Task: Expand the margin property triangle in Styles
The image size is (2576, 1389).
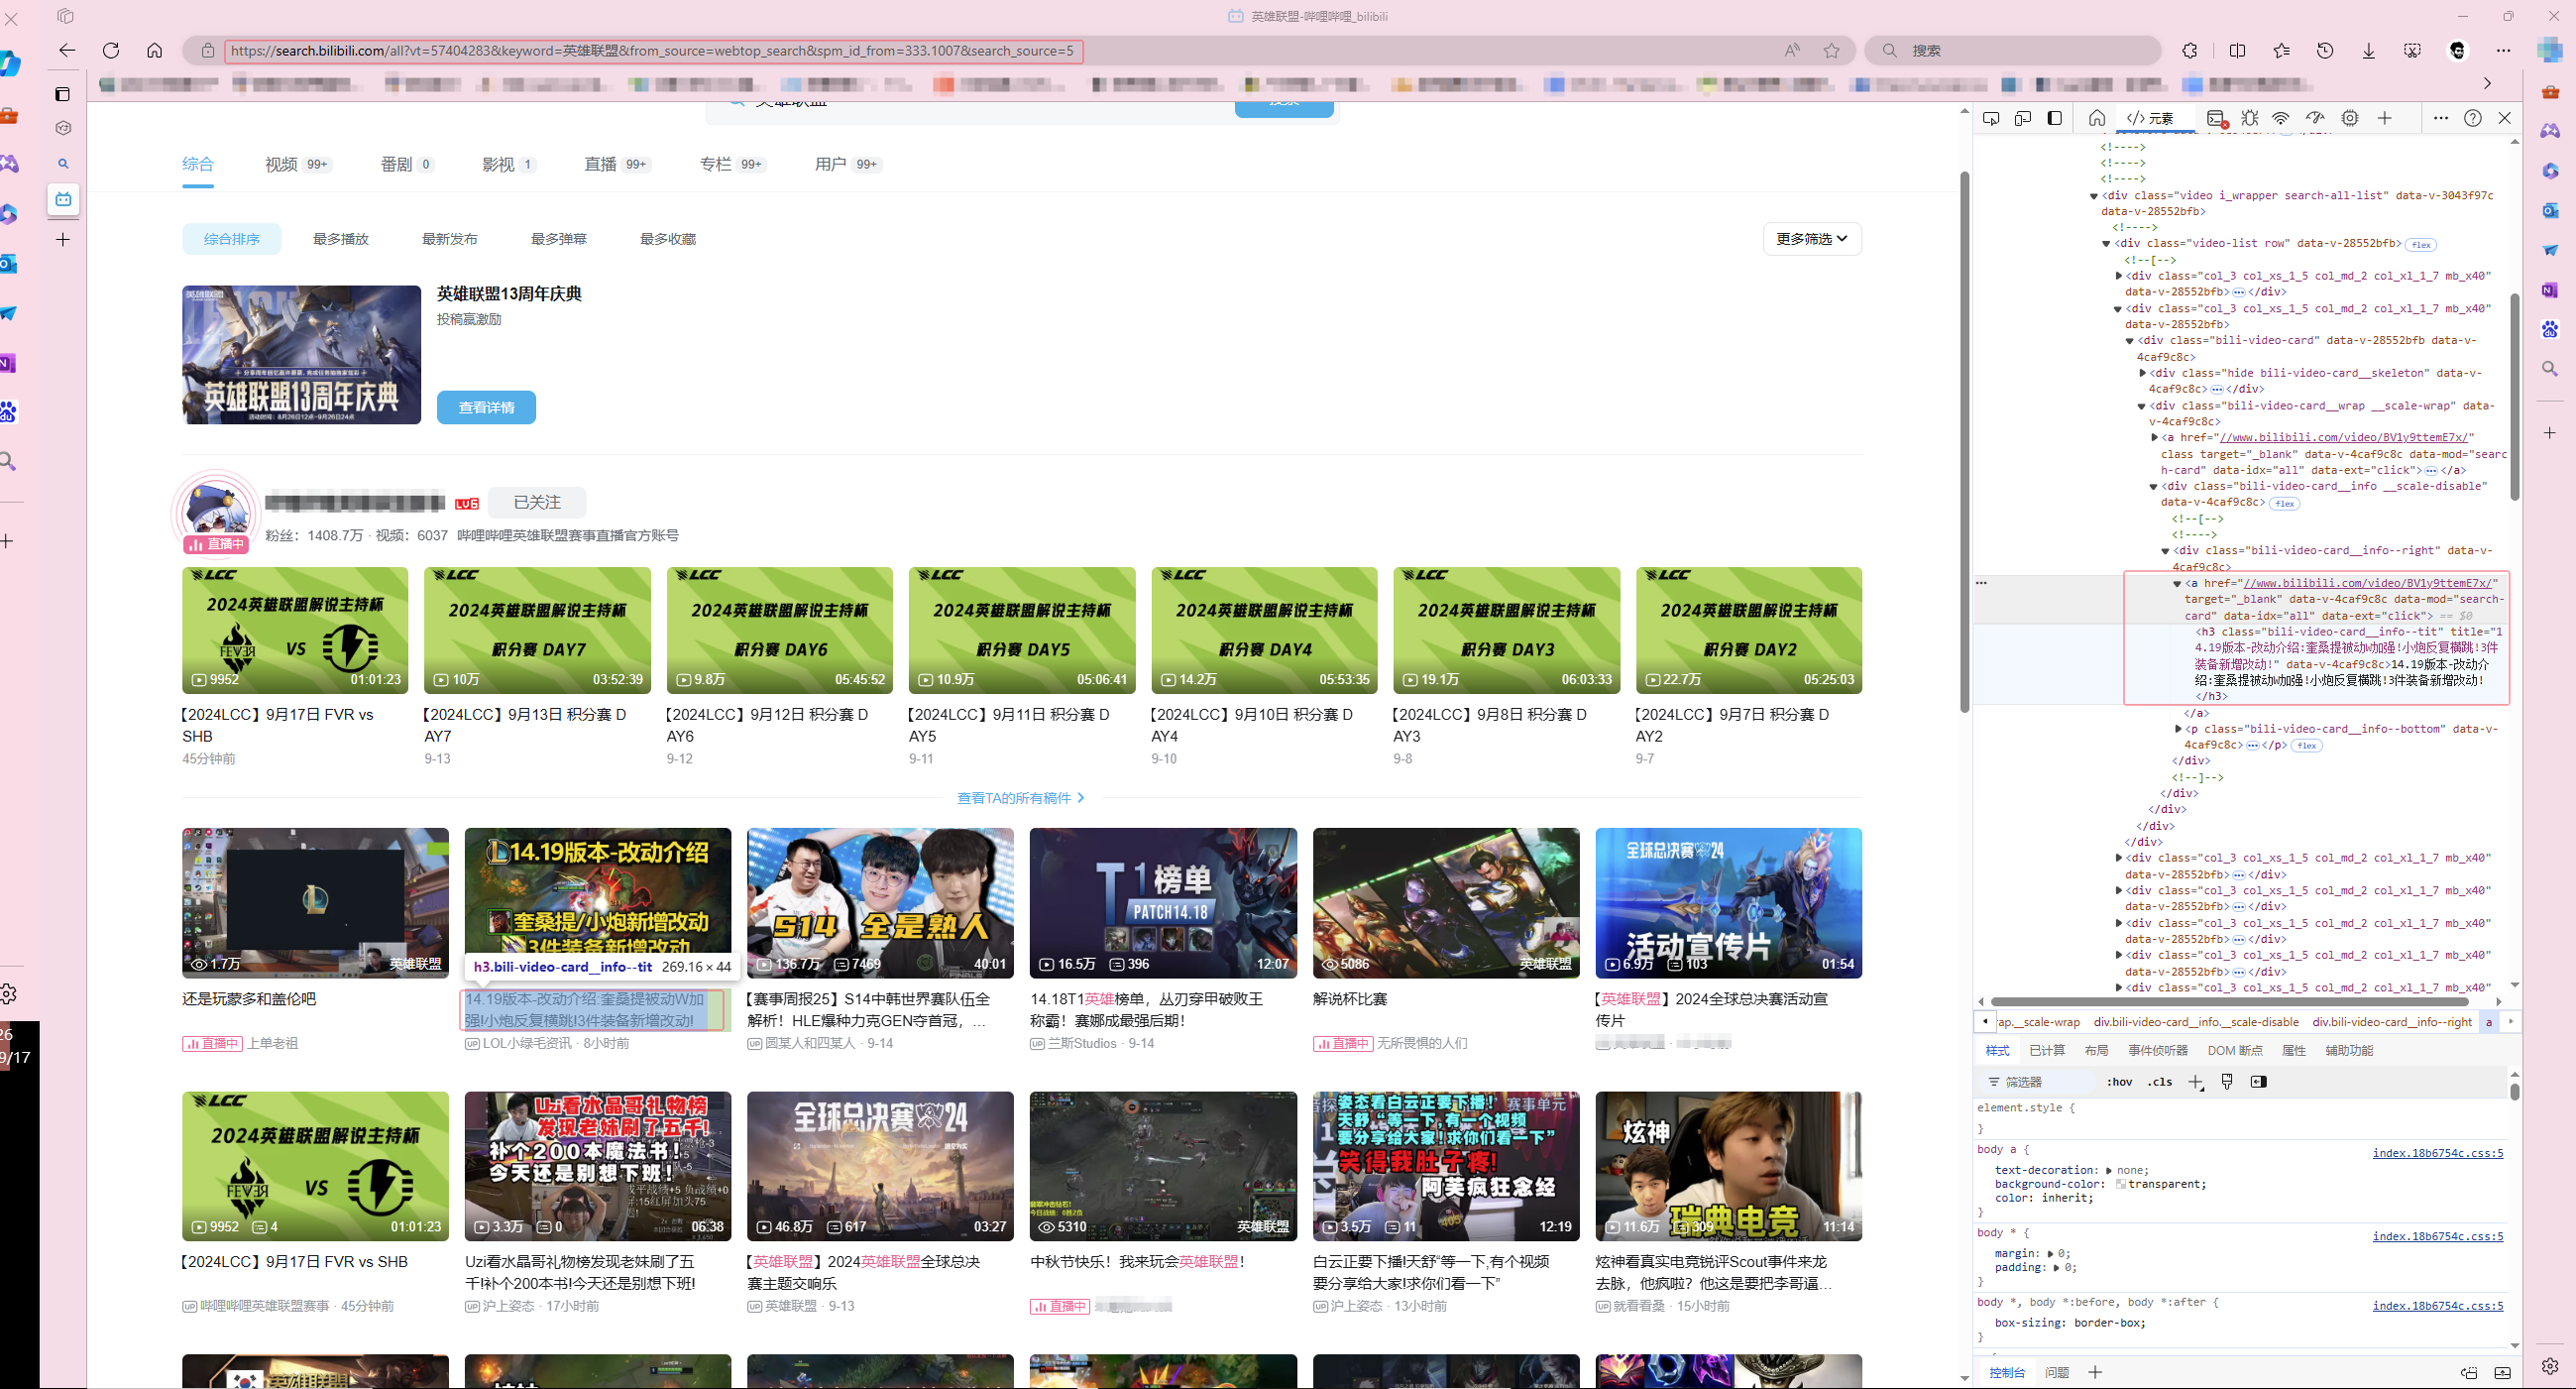Action: (x=2050, y=1254)
